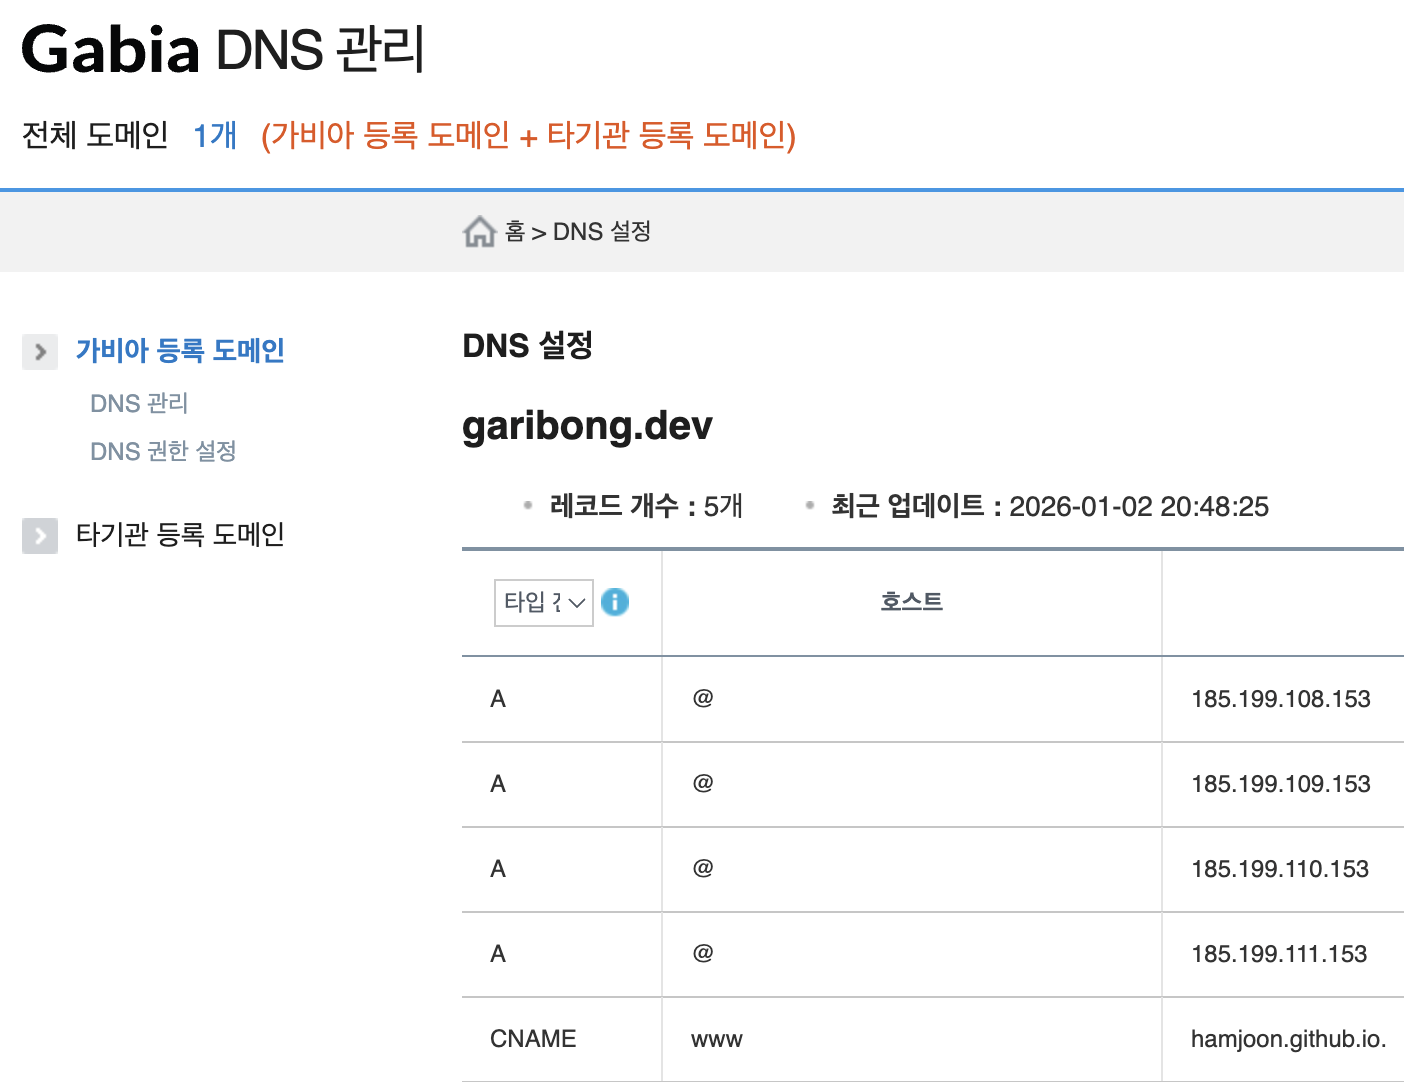This screenshot has width=1404, height=1082.
Task: Select IP value 185.199.111.153
Action: point(1279,954)
